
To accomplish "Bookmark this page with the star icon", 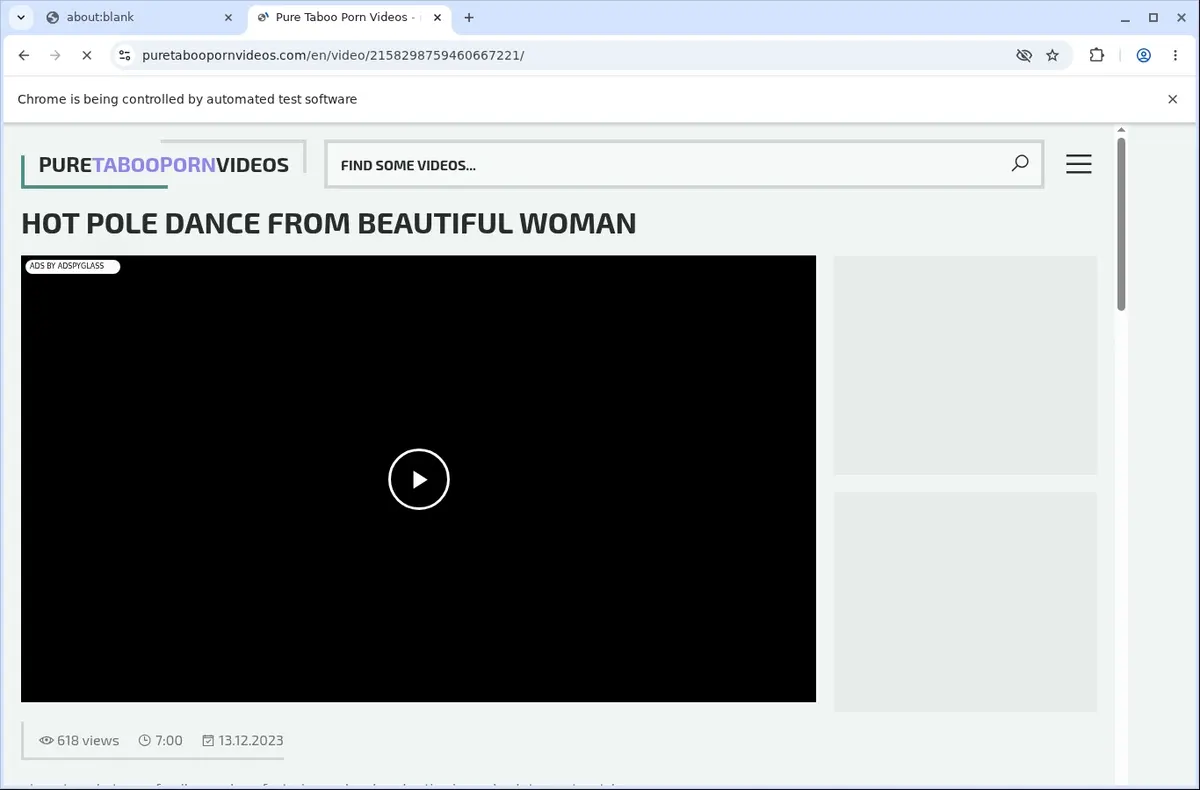I will coord(1052,55).
